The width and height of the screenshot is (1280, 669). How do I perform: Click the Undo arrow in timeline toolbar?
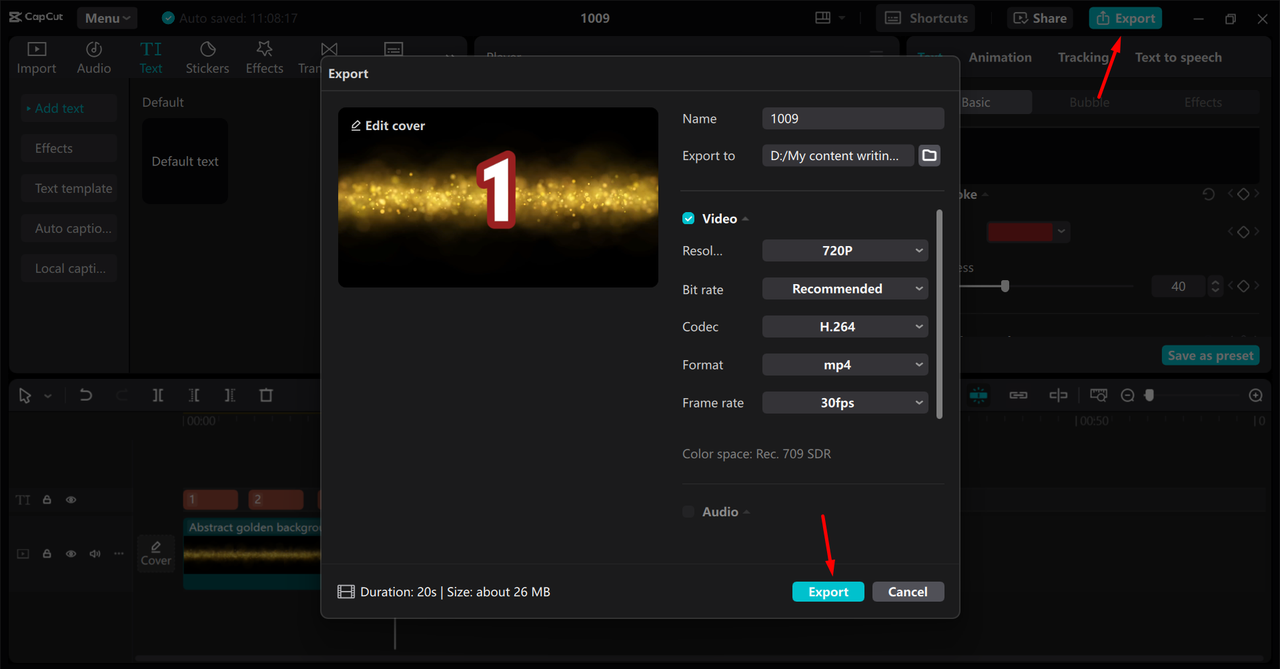point(86,395)
